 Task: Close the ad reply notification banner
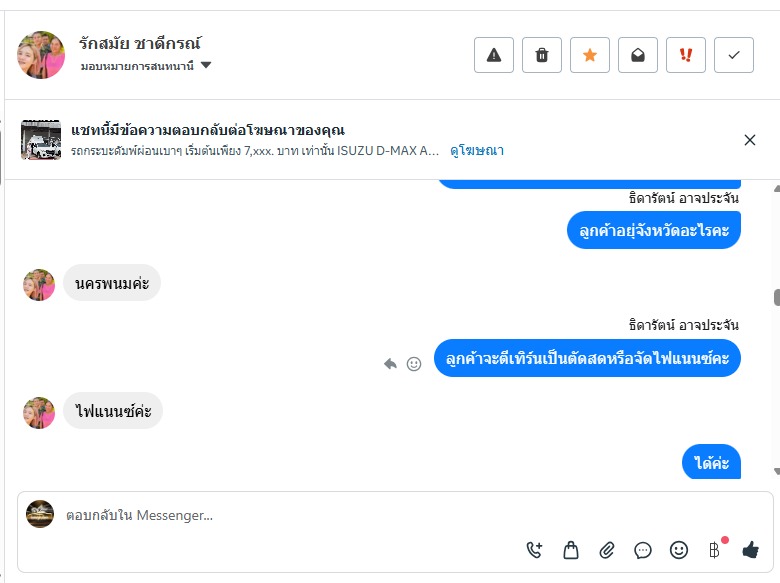(x=750, y=140)
